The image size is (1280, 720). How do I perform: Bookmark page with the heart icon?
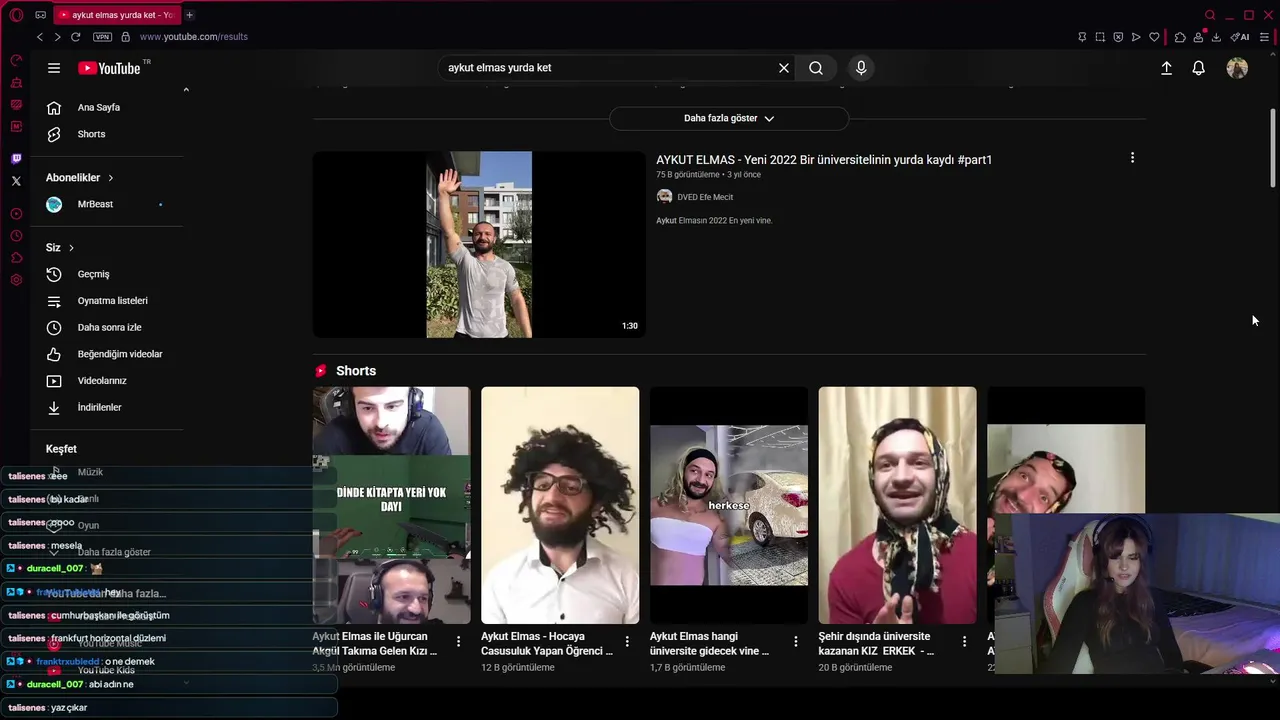pyautogui.click(x=1154, y=37)
